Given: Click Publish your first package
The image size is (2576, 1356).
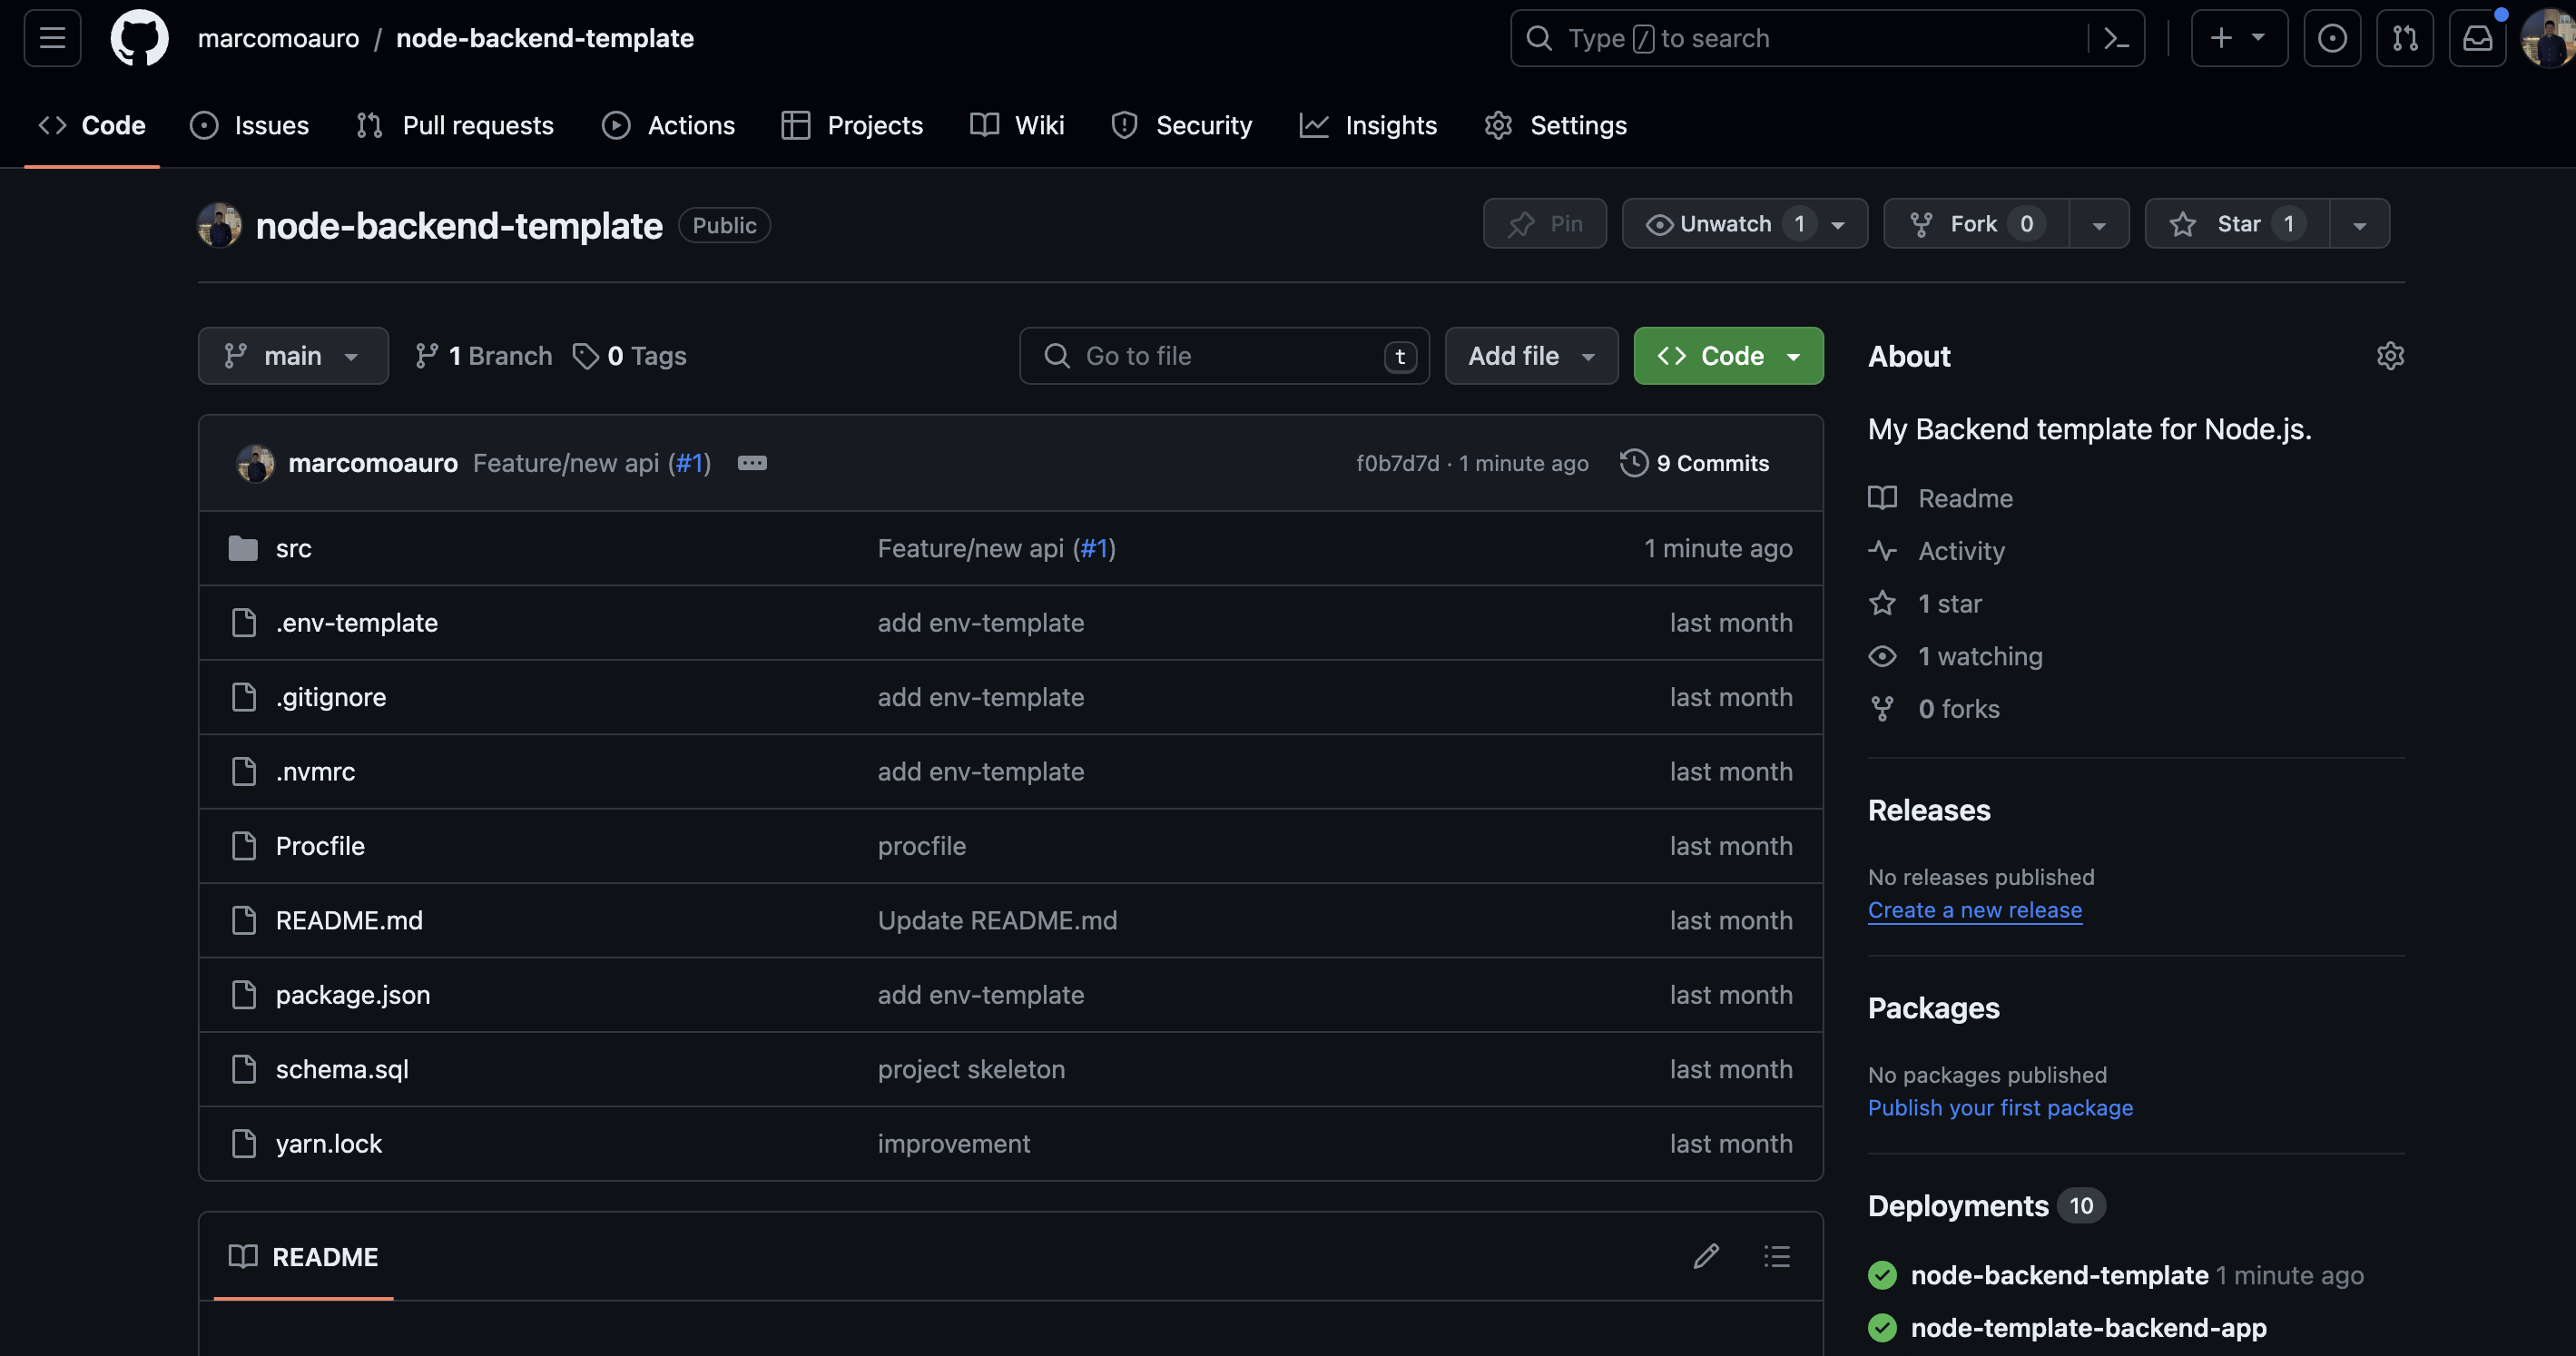Looking at the screenshot, I should click(2000, 1108).
